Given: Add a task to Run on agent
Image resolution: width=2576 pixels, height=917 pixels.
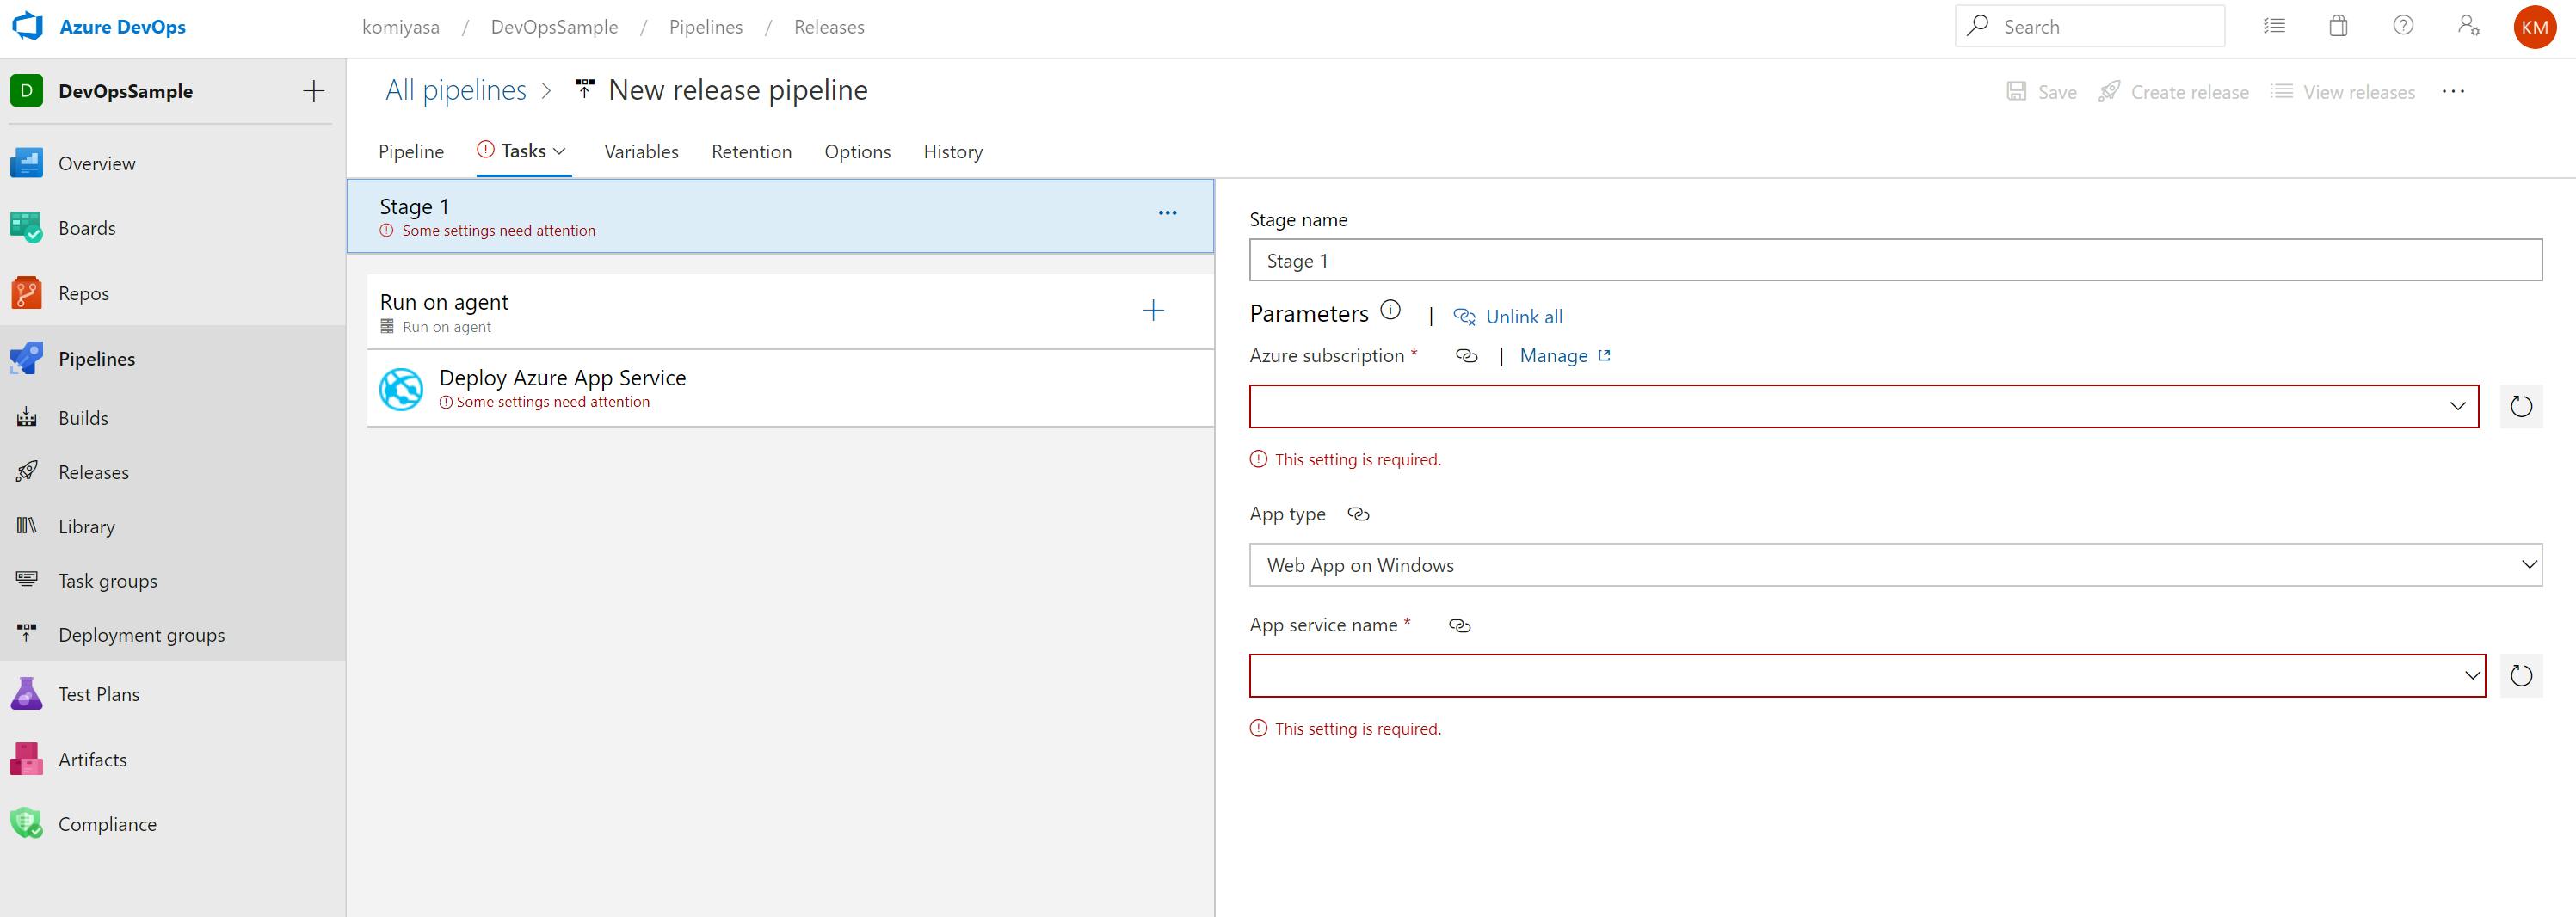Looking at the screenshot, I should 1153,311.
